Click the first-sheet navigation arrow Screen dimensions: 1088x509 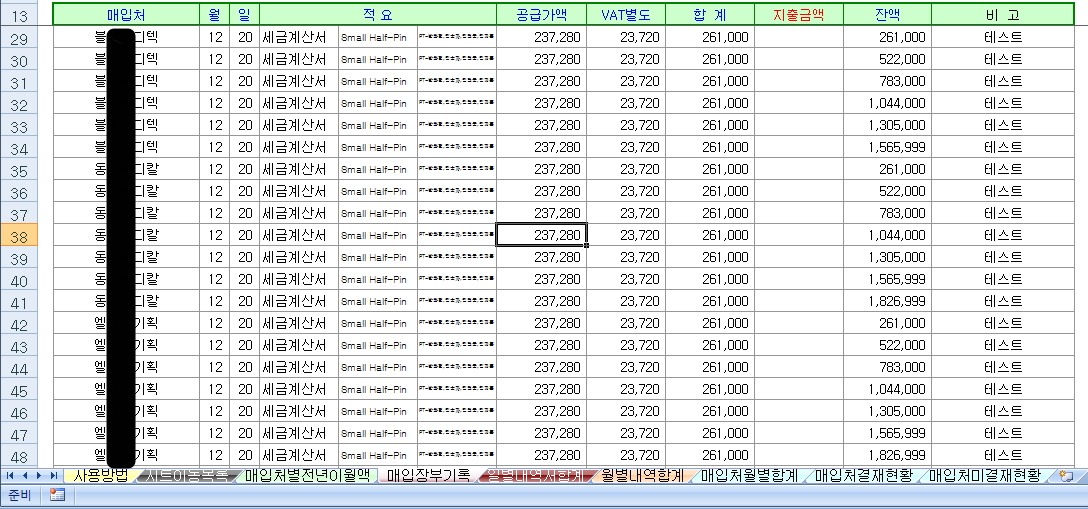(11, 476)
